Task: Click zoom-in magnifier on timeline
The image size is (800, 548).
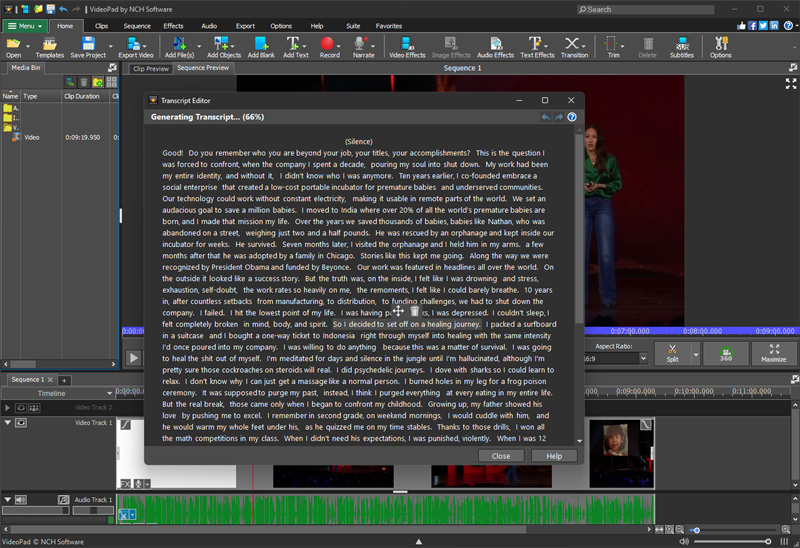Action: [786, 530]
